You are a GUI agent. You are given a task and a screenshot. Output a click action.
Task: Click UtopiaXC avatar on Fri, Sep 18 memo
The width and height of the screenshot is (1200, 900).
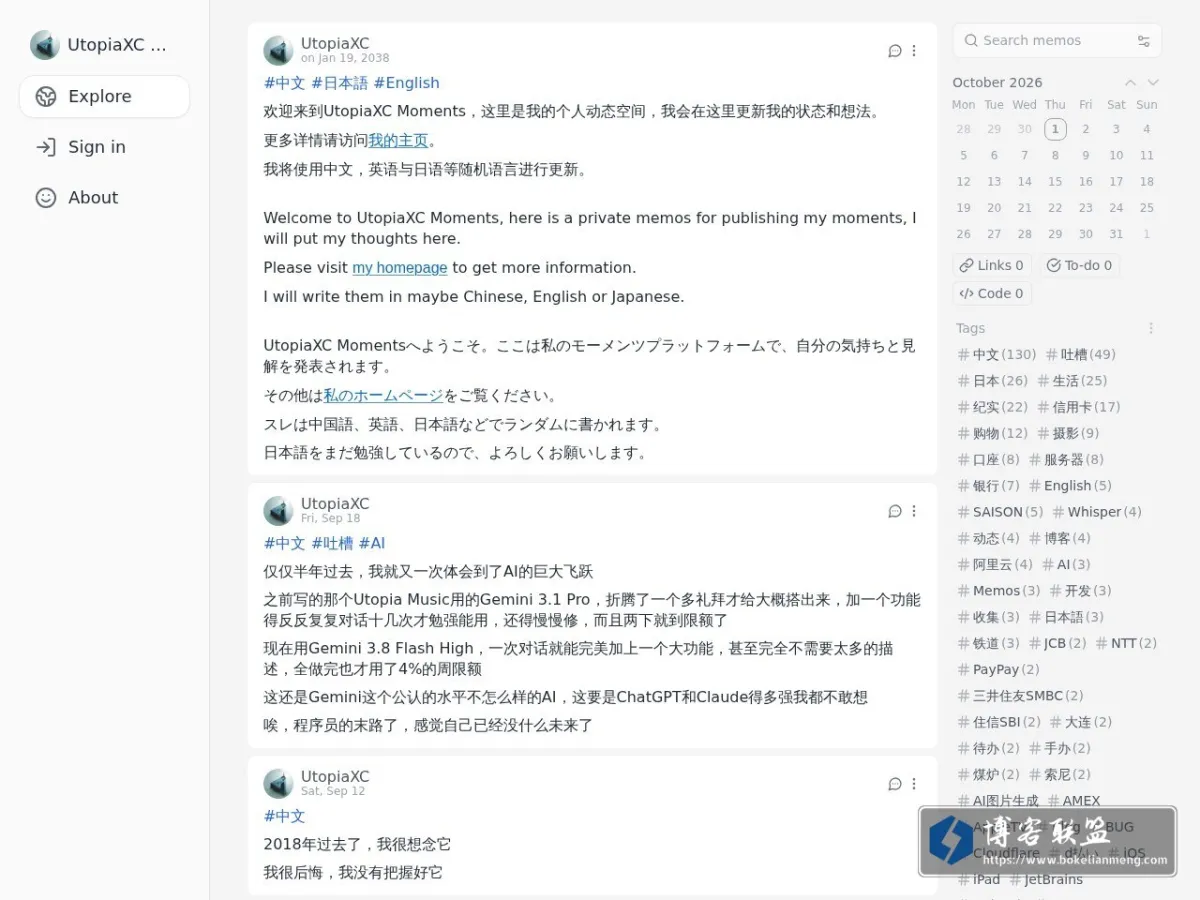(x=278, y=511)
